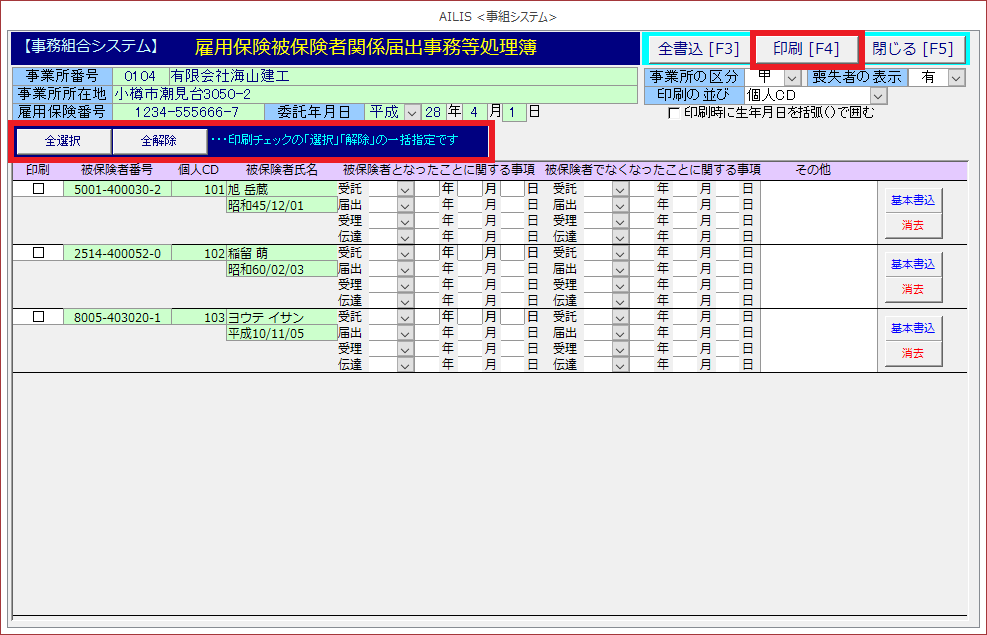Viewport: 987px width, 635px height.
Task: Click 基本書込 for employee 稲留 萌
Action: click(x=912, y=264)
